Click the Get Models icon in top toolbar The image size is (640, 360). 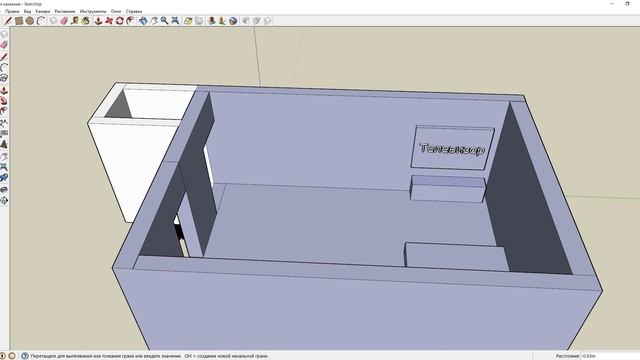point(211,20)
